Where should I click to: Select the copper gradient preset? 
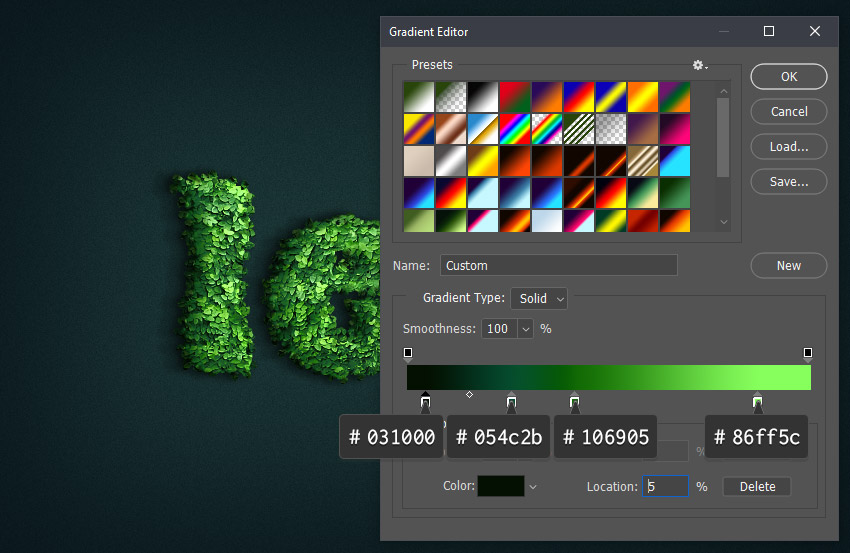tap(450, 129)
